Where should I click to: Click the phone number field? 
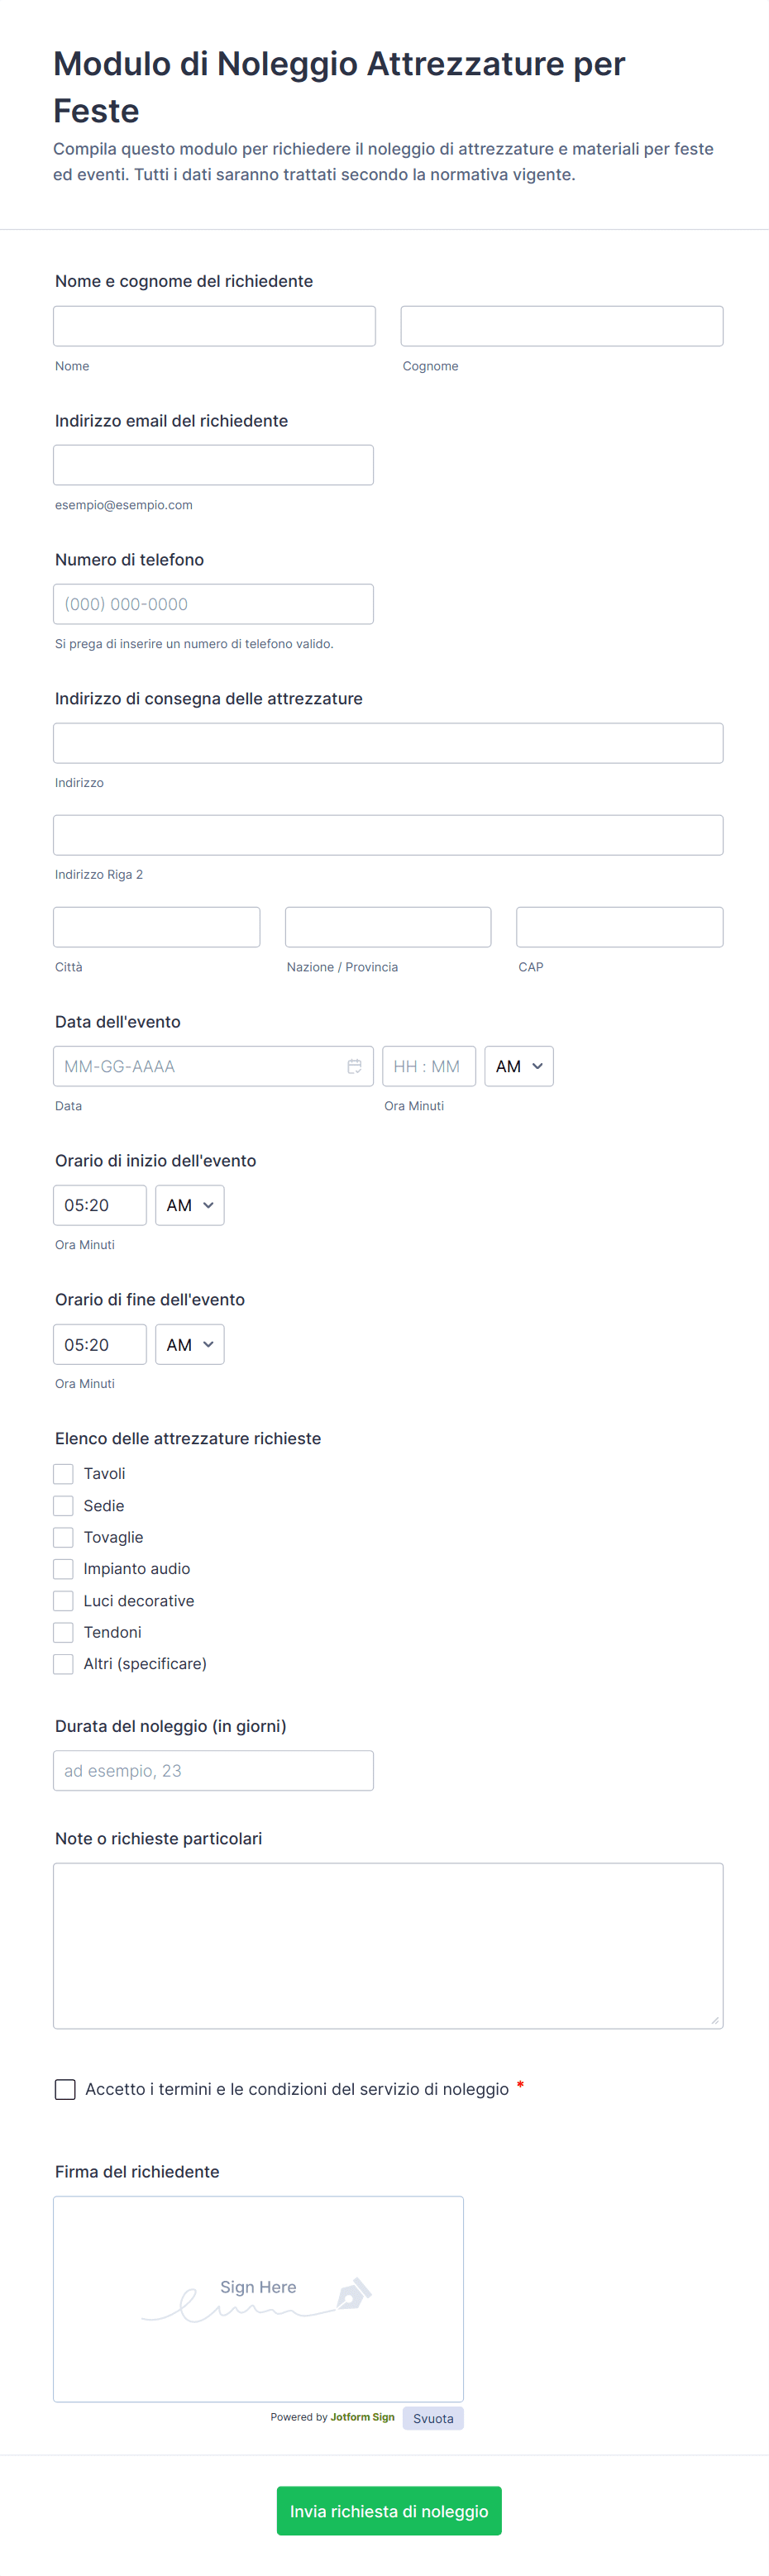point(213,604)
